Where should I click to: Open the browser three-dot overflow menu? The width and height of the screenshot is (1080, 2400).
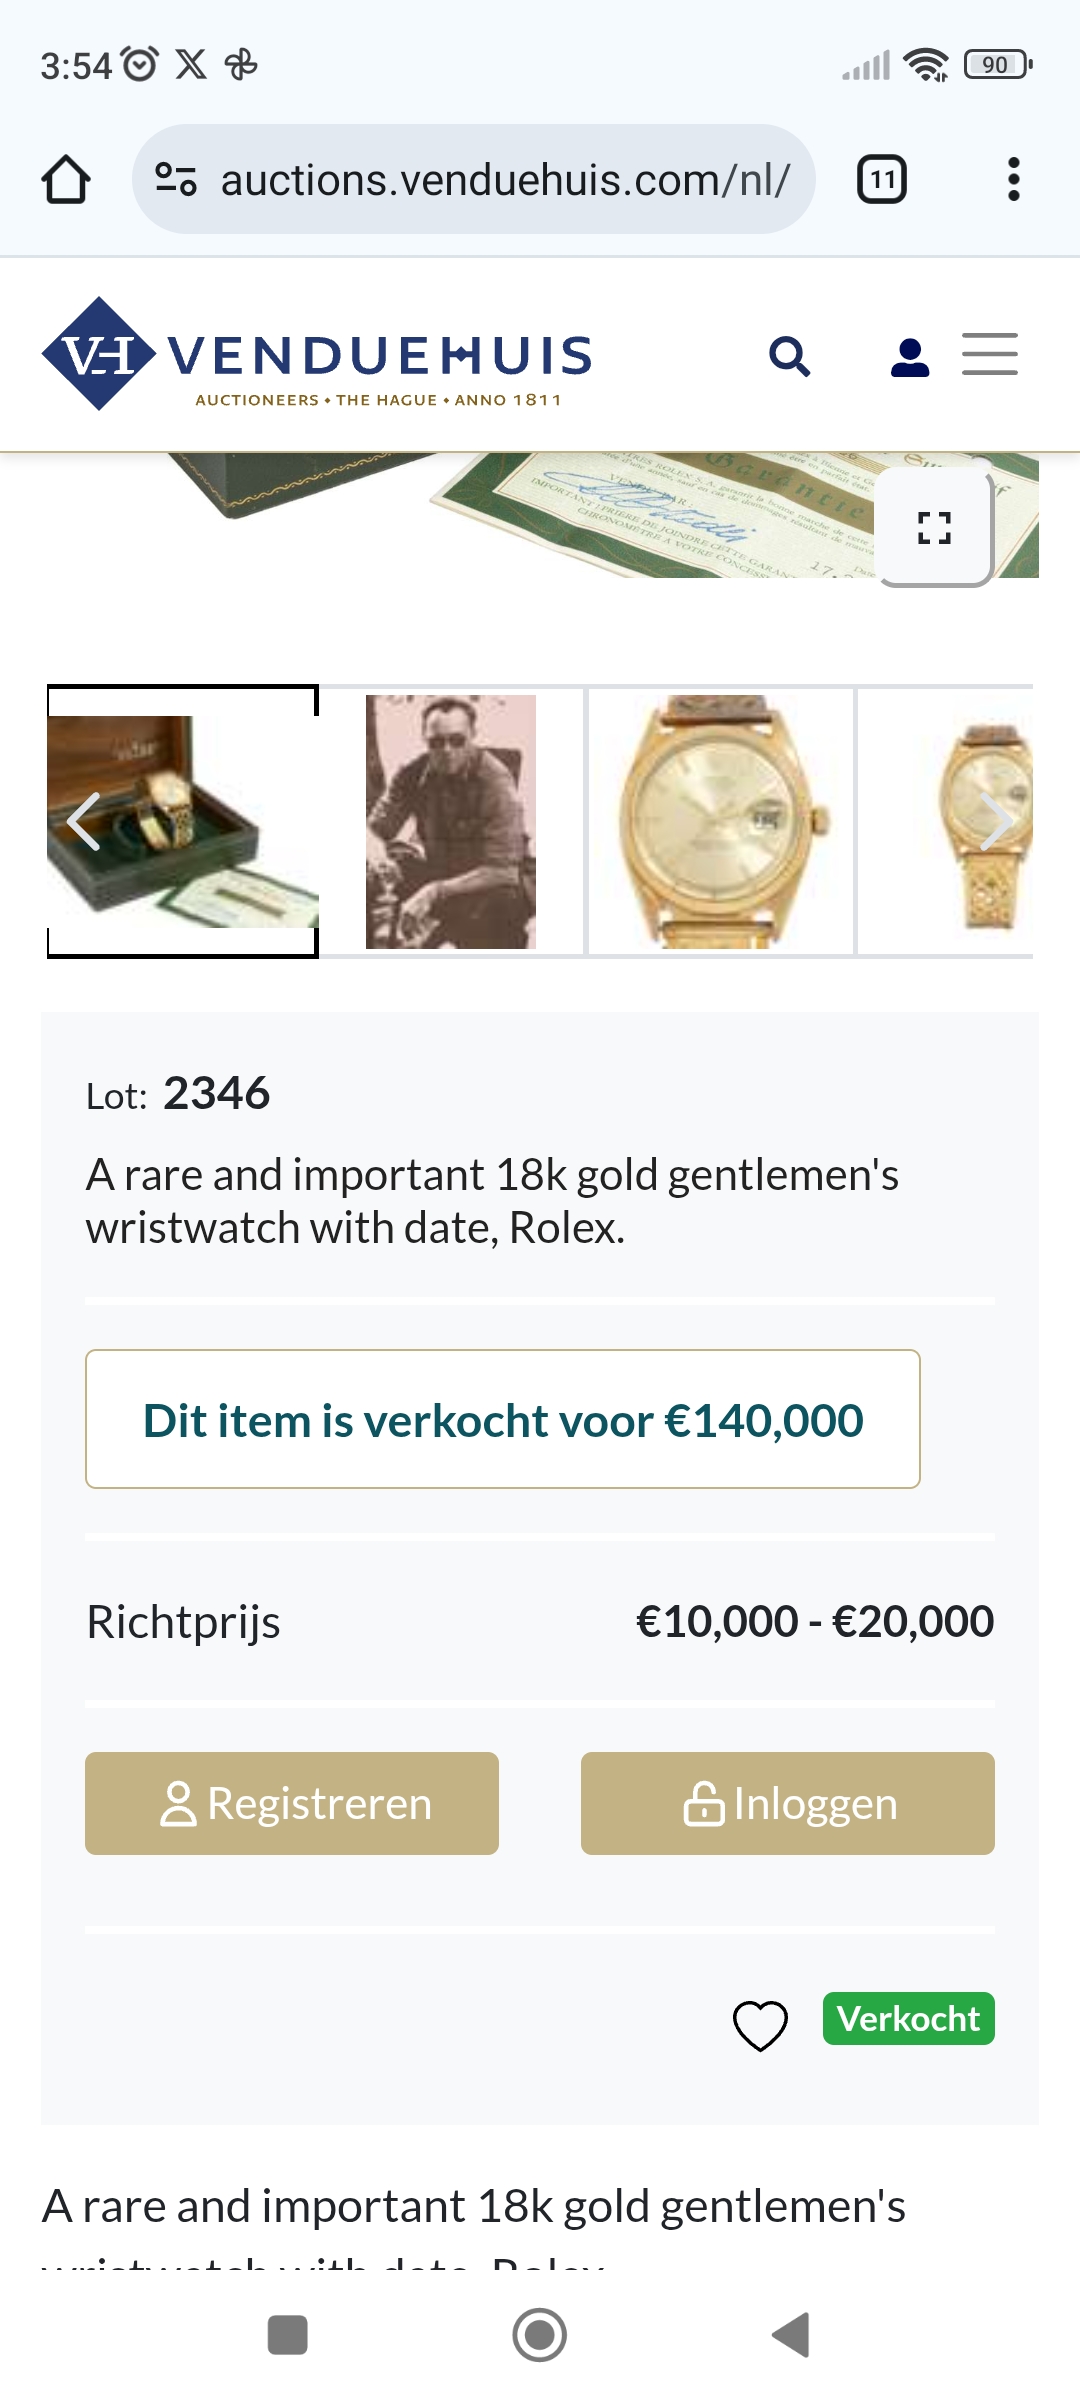point(1013,180)
